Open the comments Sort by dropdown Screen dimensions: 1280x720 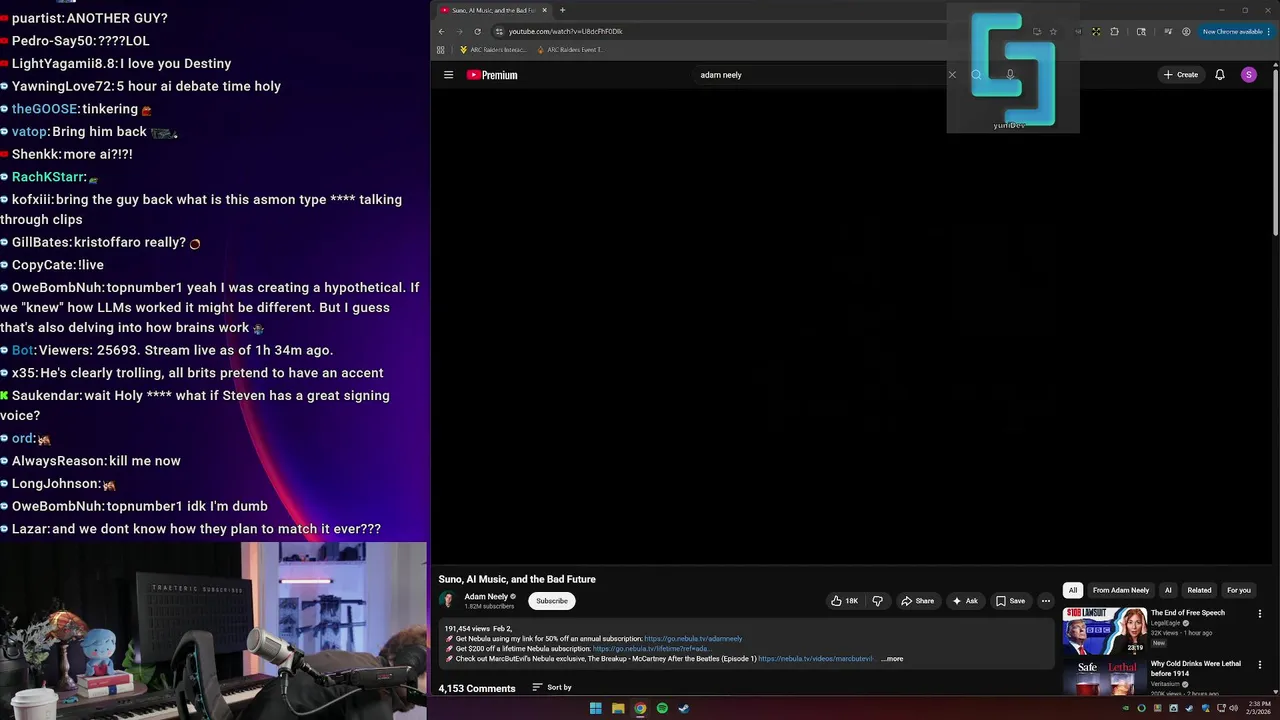(x=552, y=687)
